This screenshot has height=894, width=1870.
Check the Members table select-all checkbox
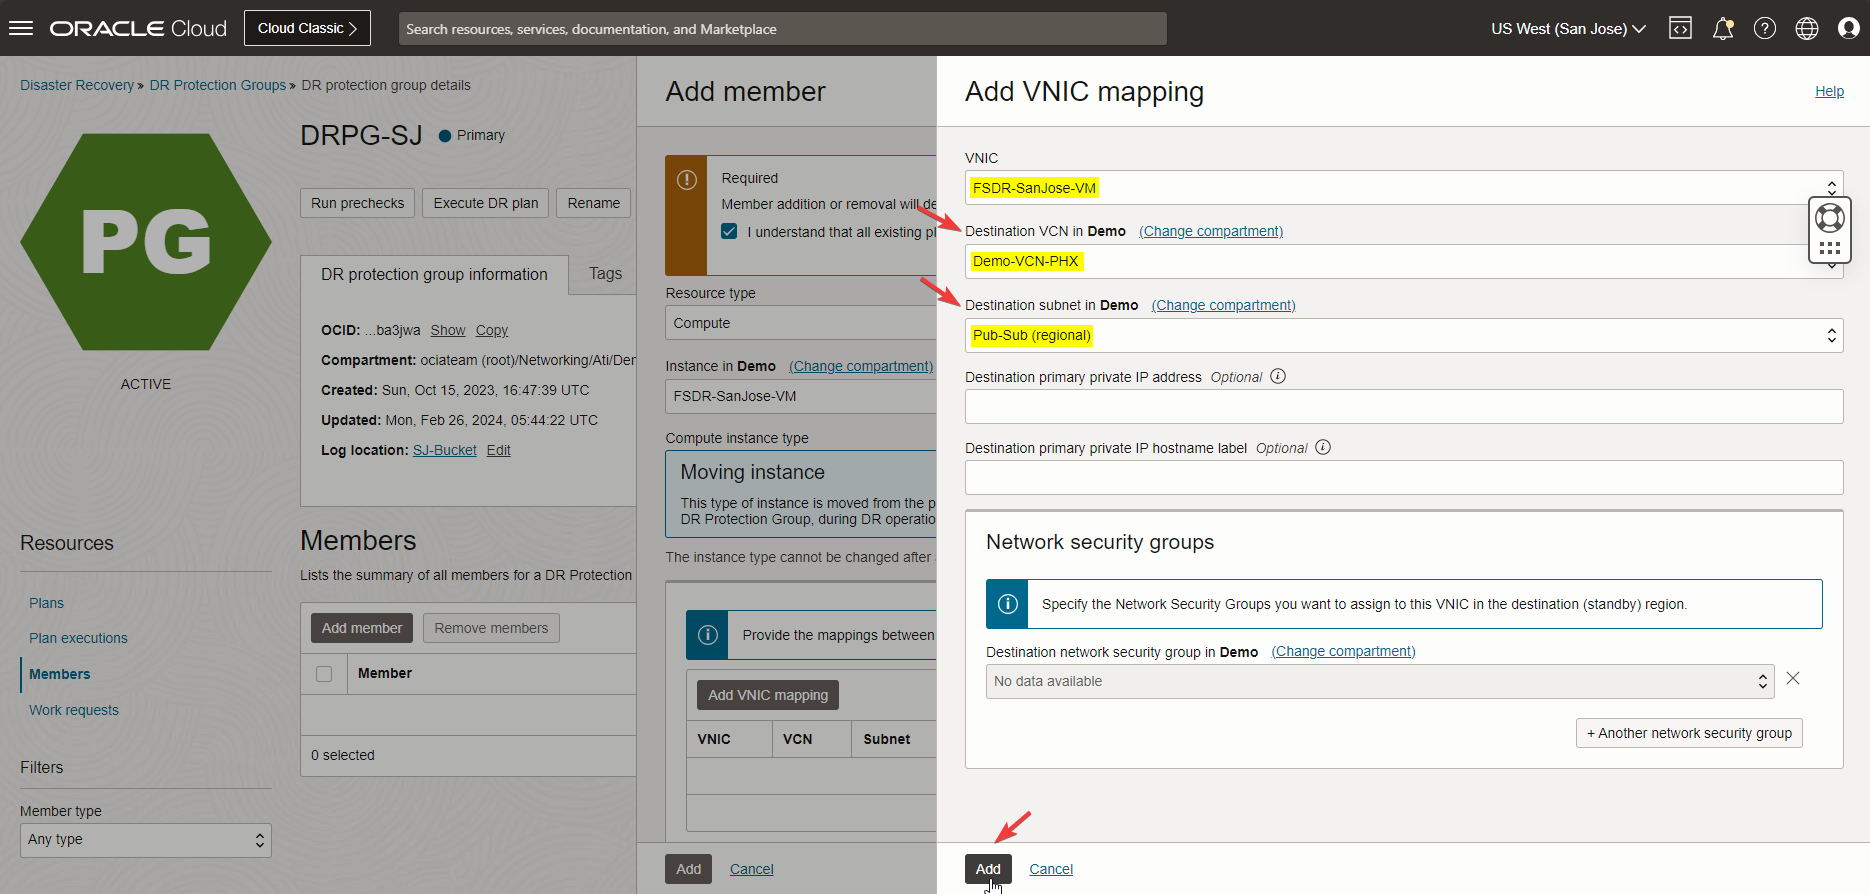(324, 674)
